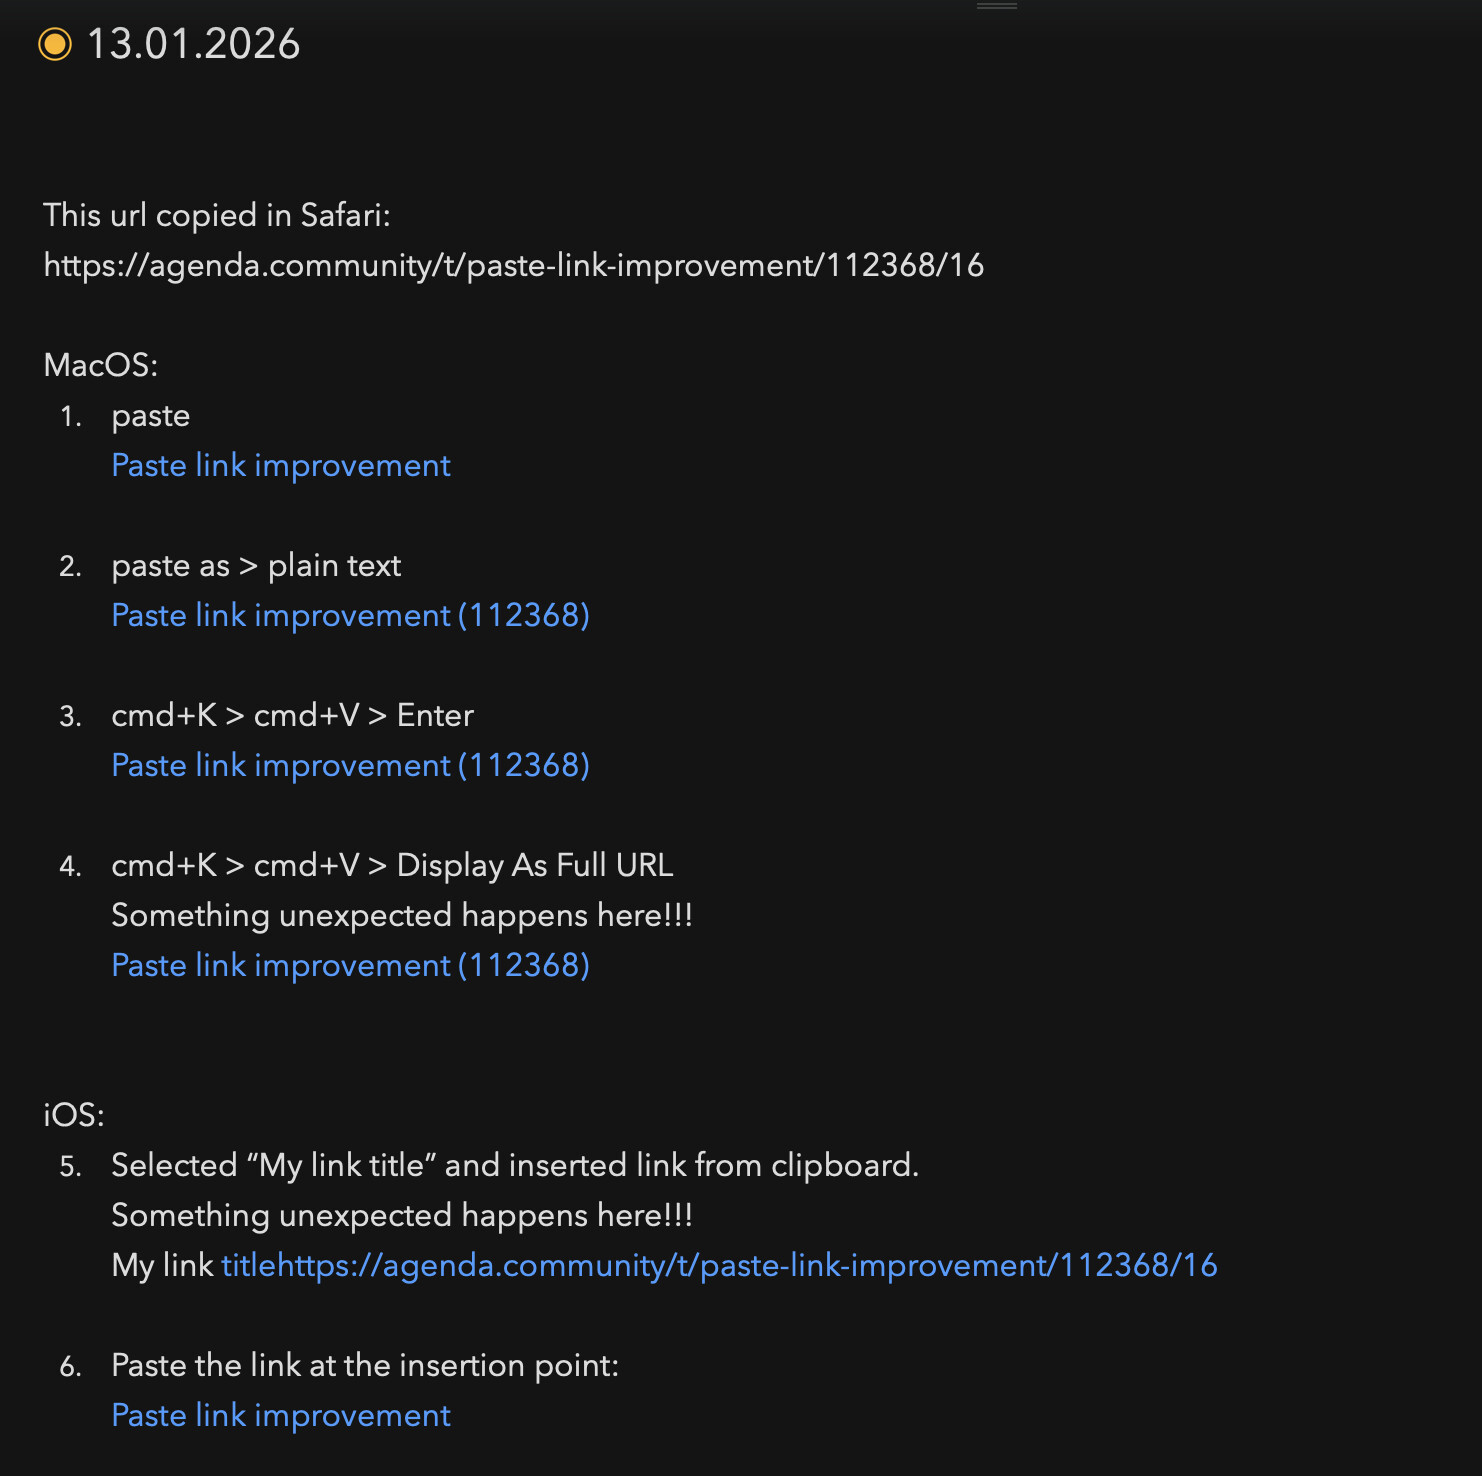Open the link under the Display As Full URL step
This screenshot has height=1476, width=1482.
pos(350,966)
